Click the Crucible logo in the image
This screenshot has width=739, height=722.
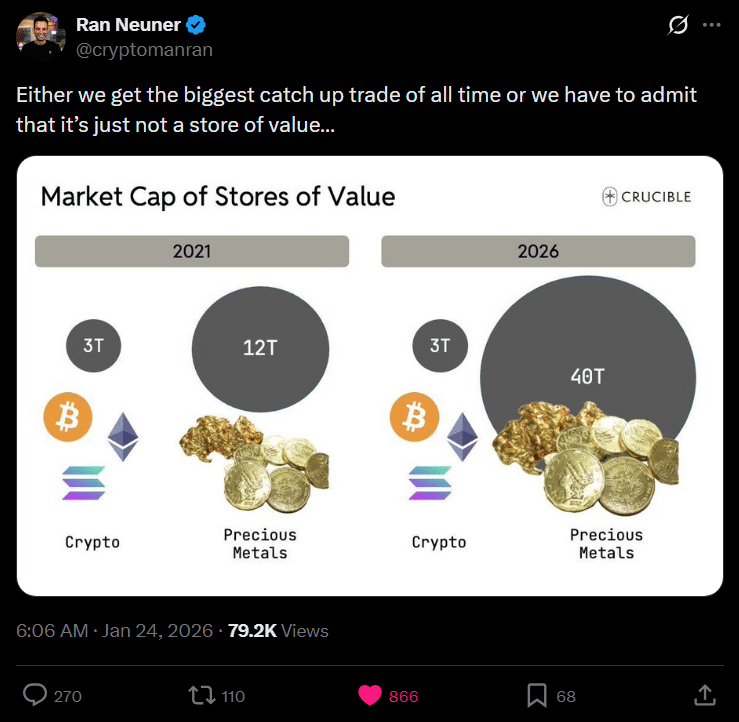pos(646,196)
